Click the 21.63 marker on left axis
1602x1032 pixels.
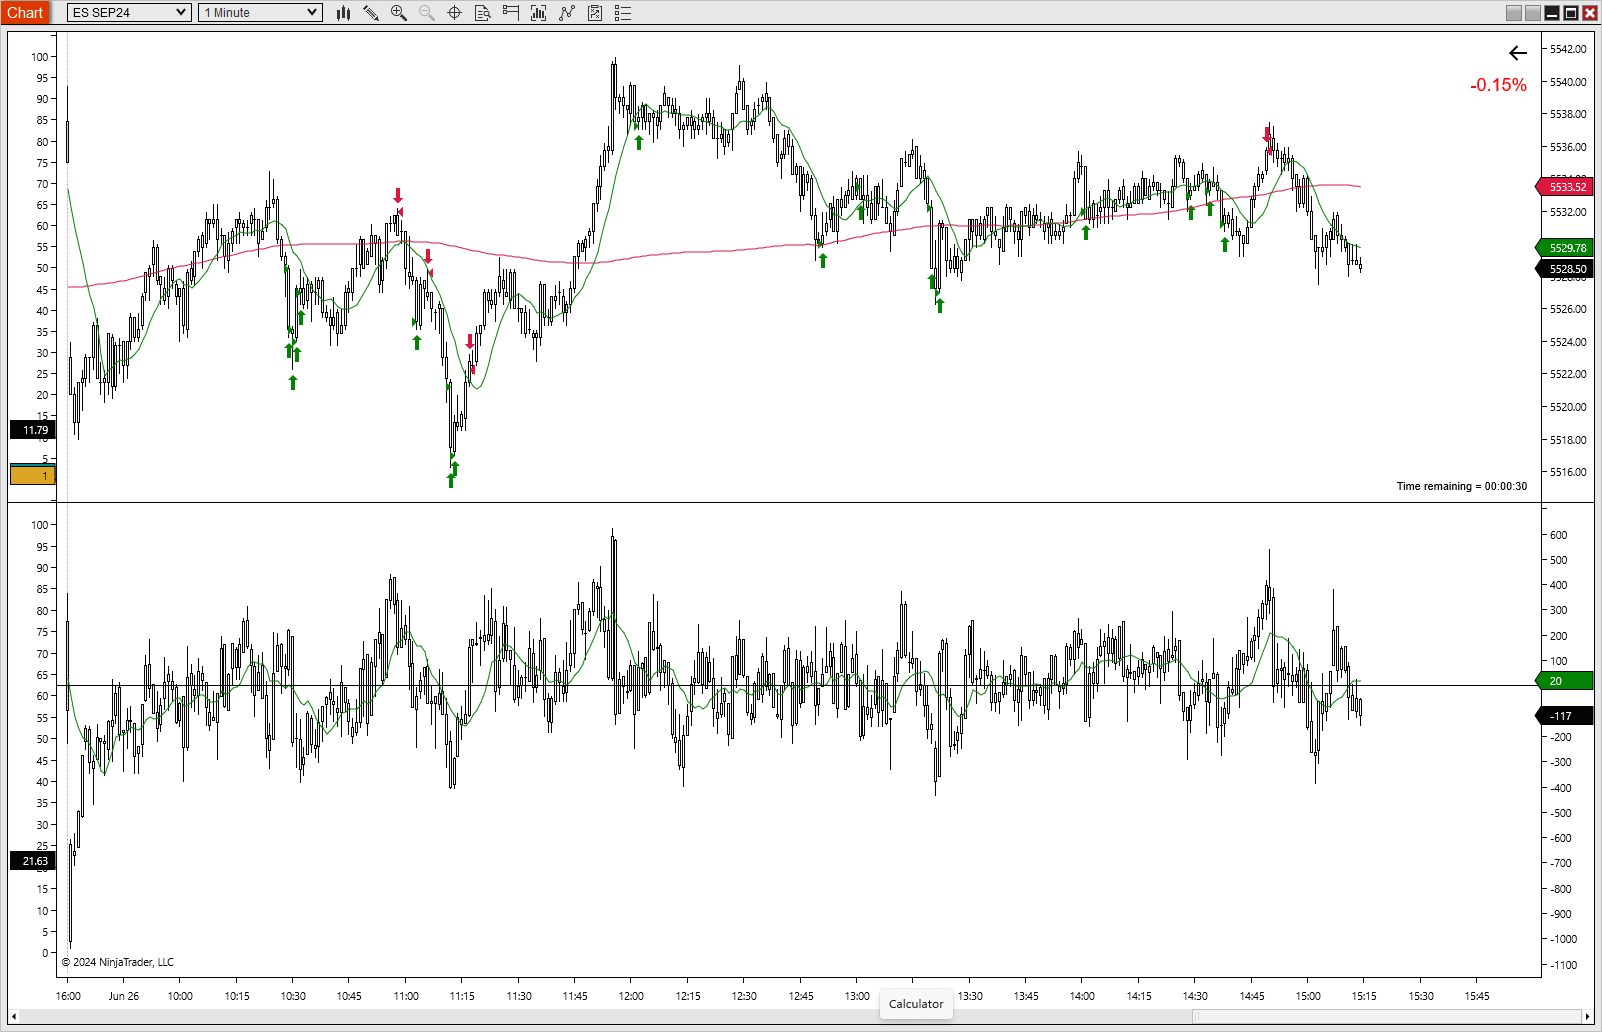(x=33, y=861)
